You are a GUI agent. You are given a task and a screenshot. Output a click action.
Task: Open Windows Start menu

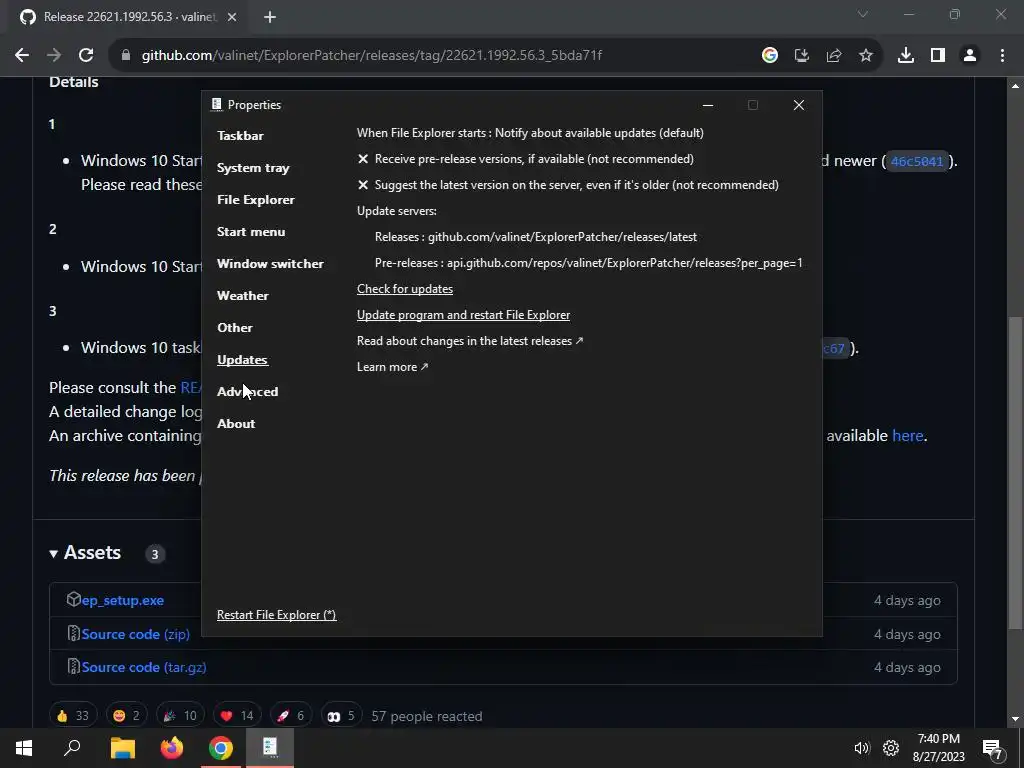pos(24,748)
